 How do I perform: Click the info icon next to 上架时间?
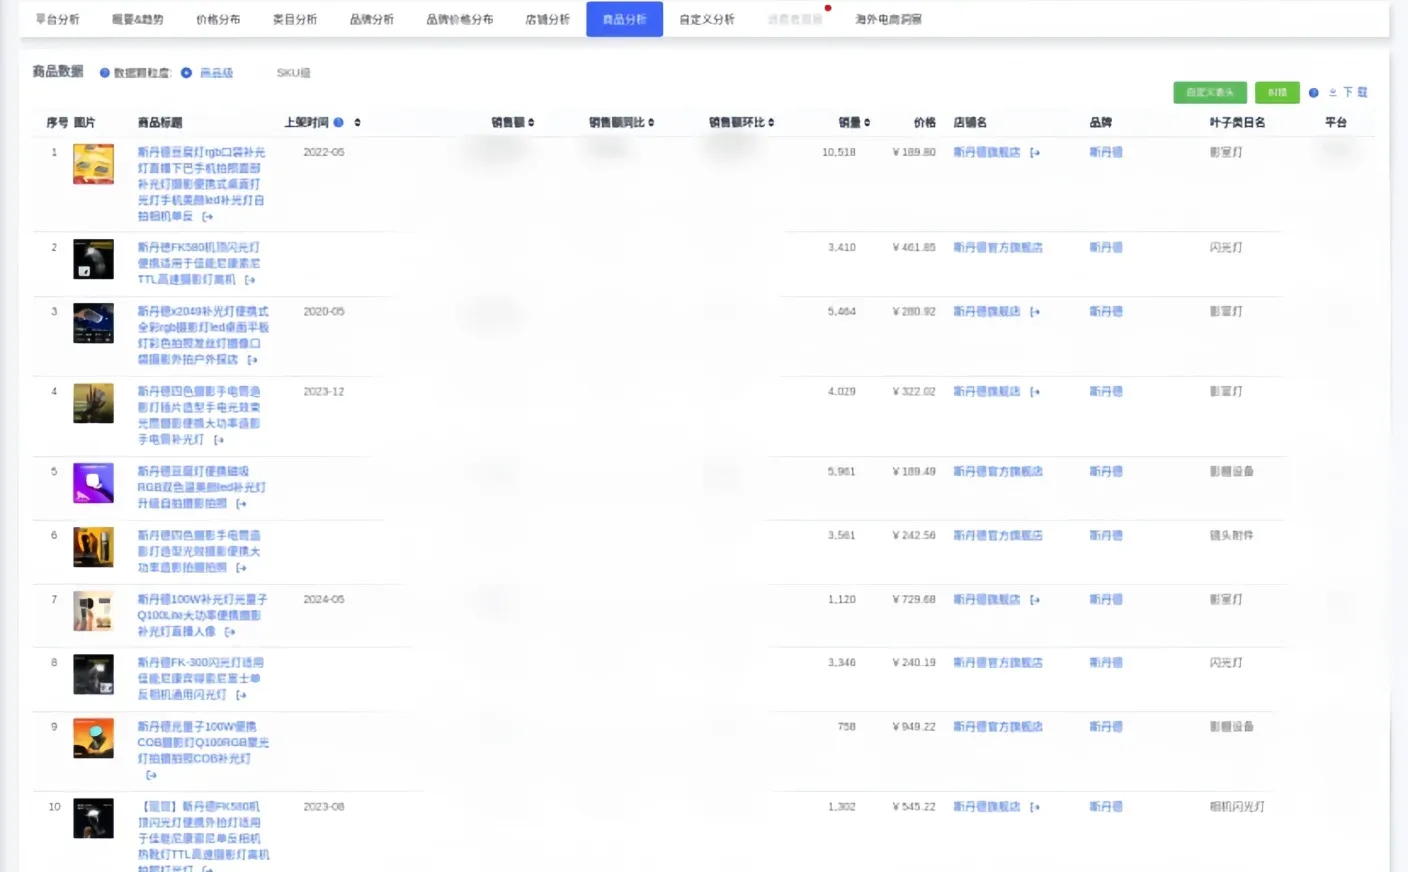click(x=339, y=122)
